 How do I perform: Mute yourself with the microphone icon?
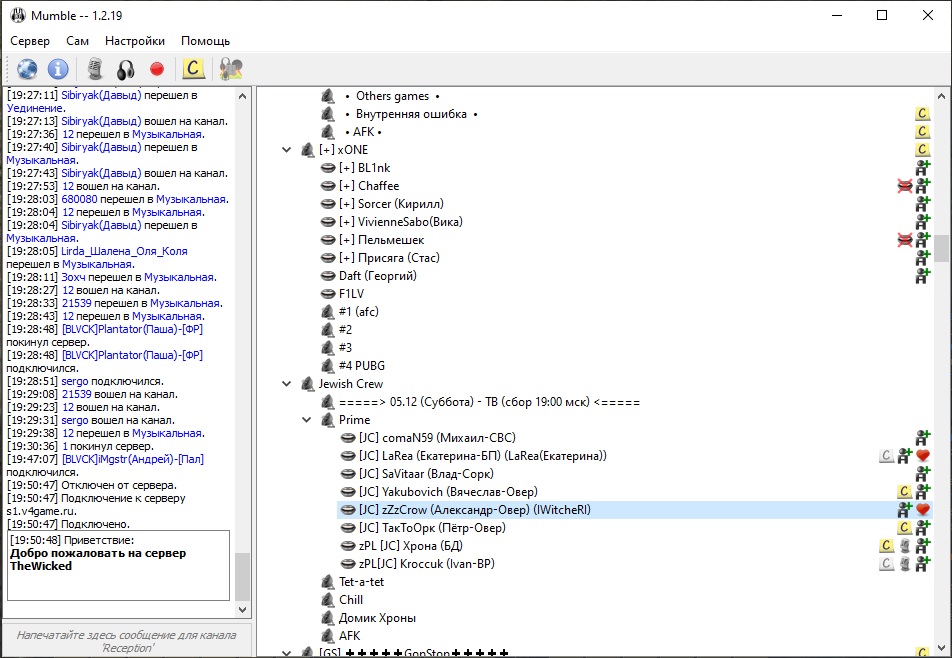tap(95, 69)
